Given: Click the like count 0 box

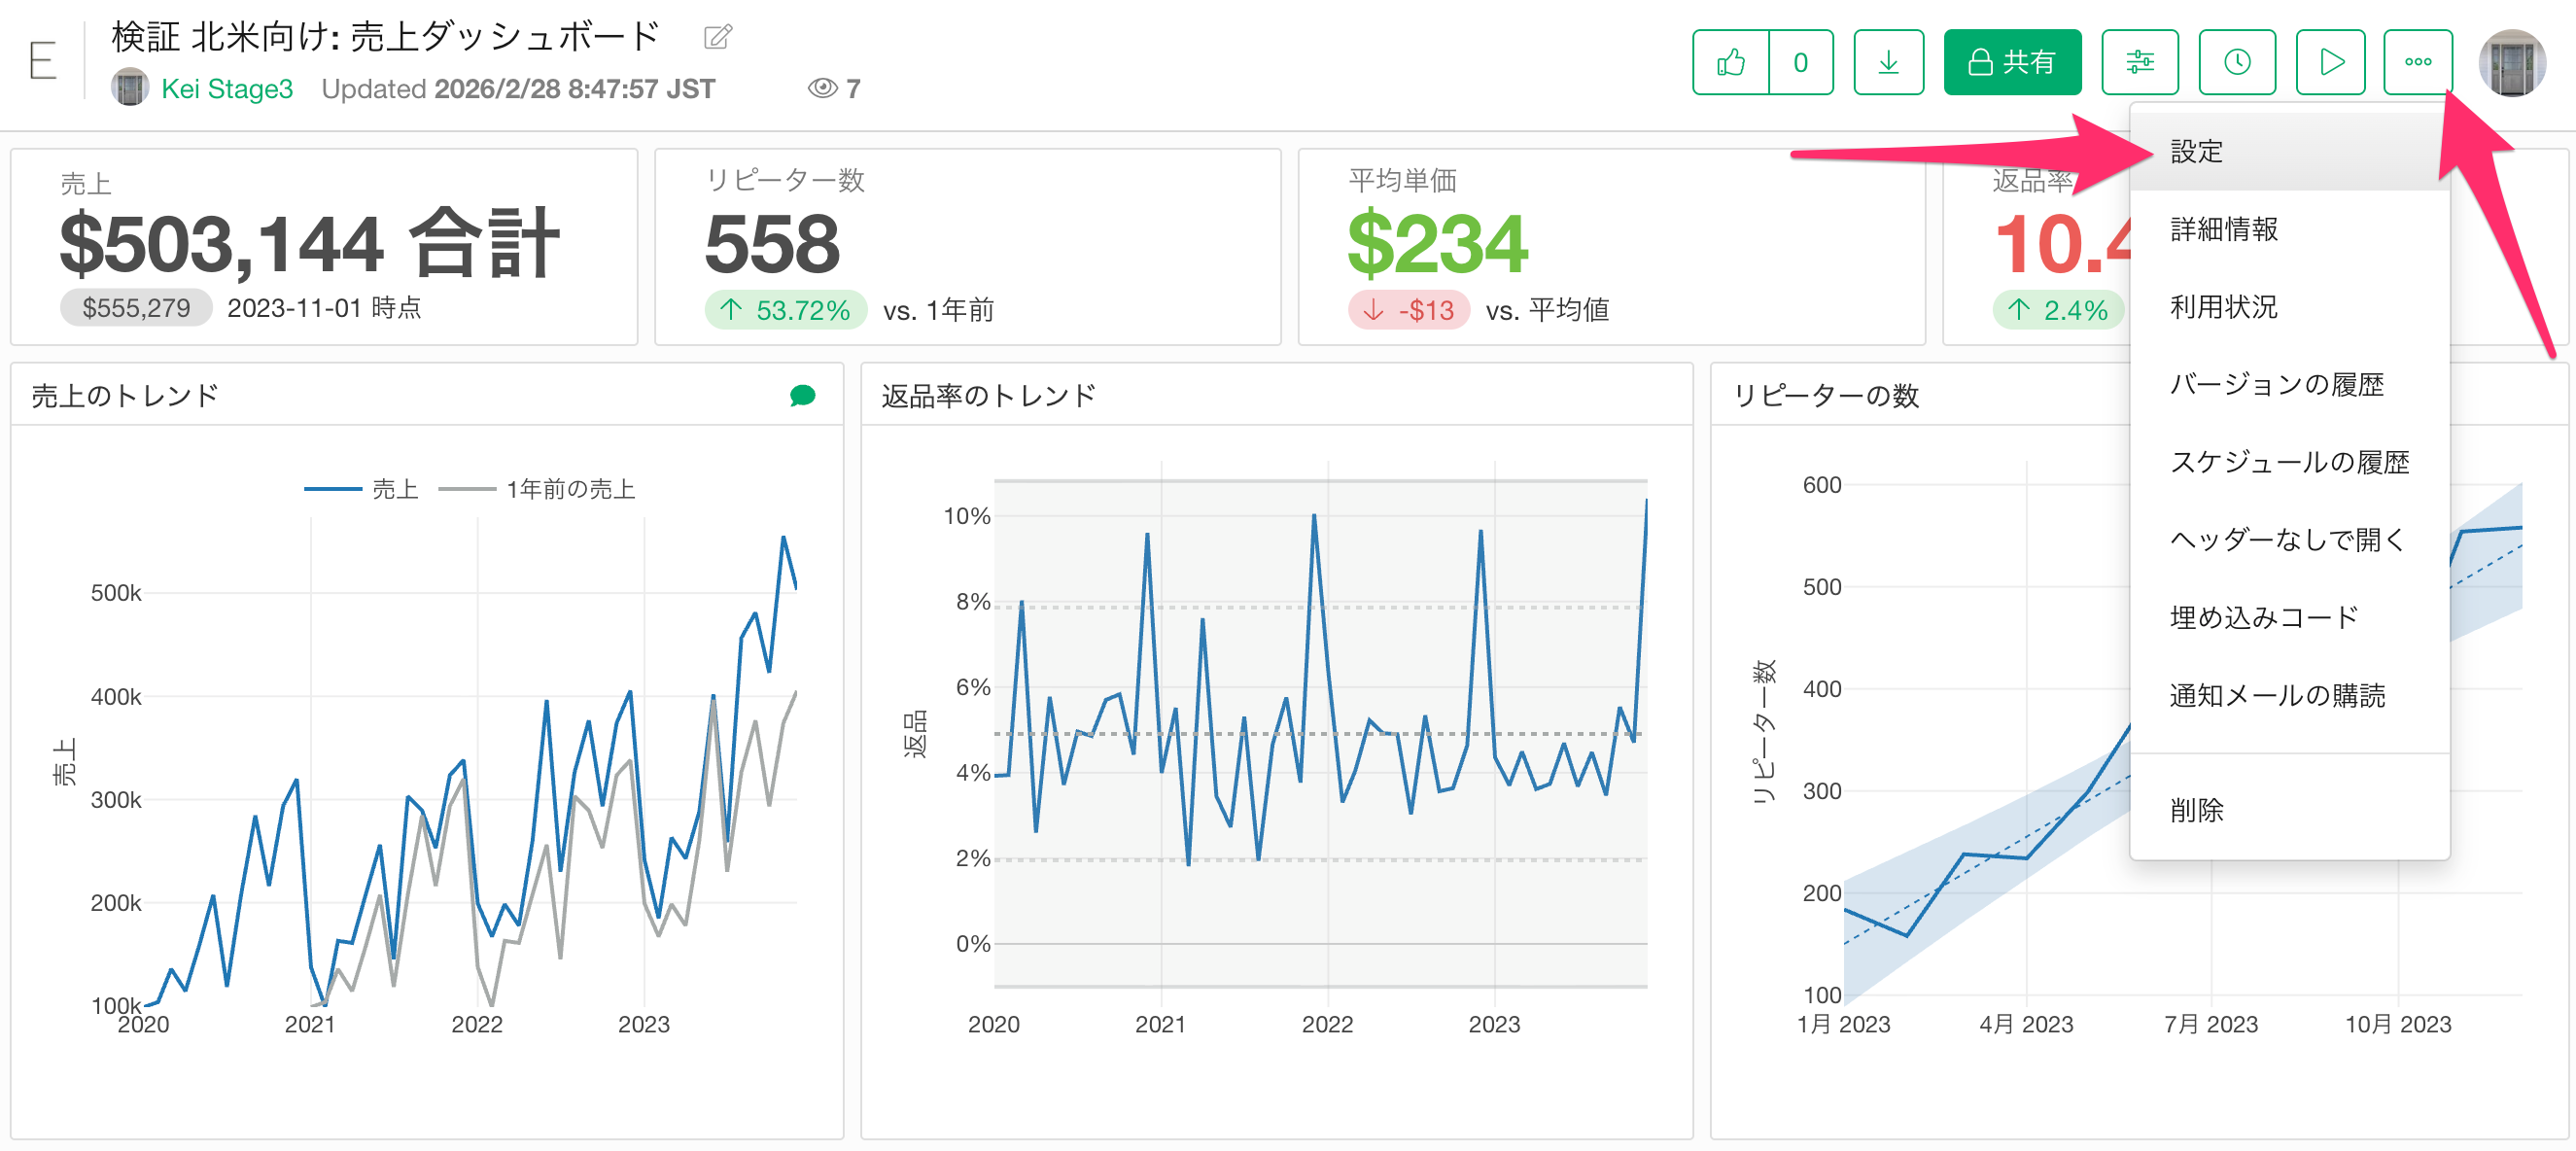Looking at the screenshot, I should 1800,62.
